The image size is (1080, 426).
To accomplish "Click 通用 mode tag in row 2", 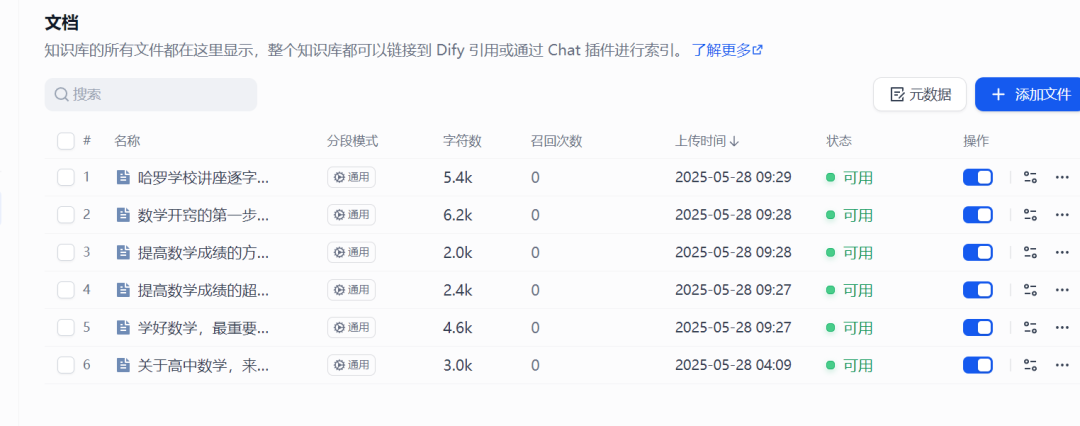I will point(351,215).
